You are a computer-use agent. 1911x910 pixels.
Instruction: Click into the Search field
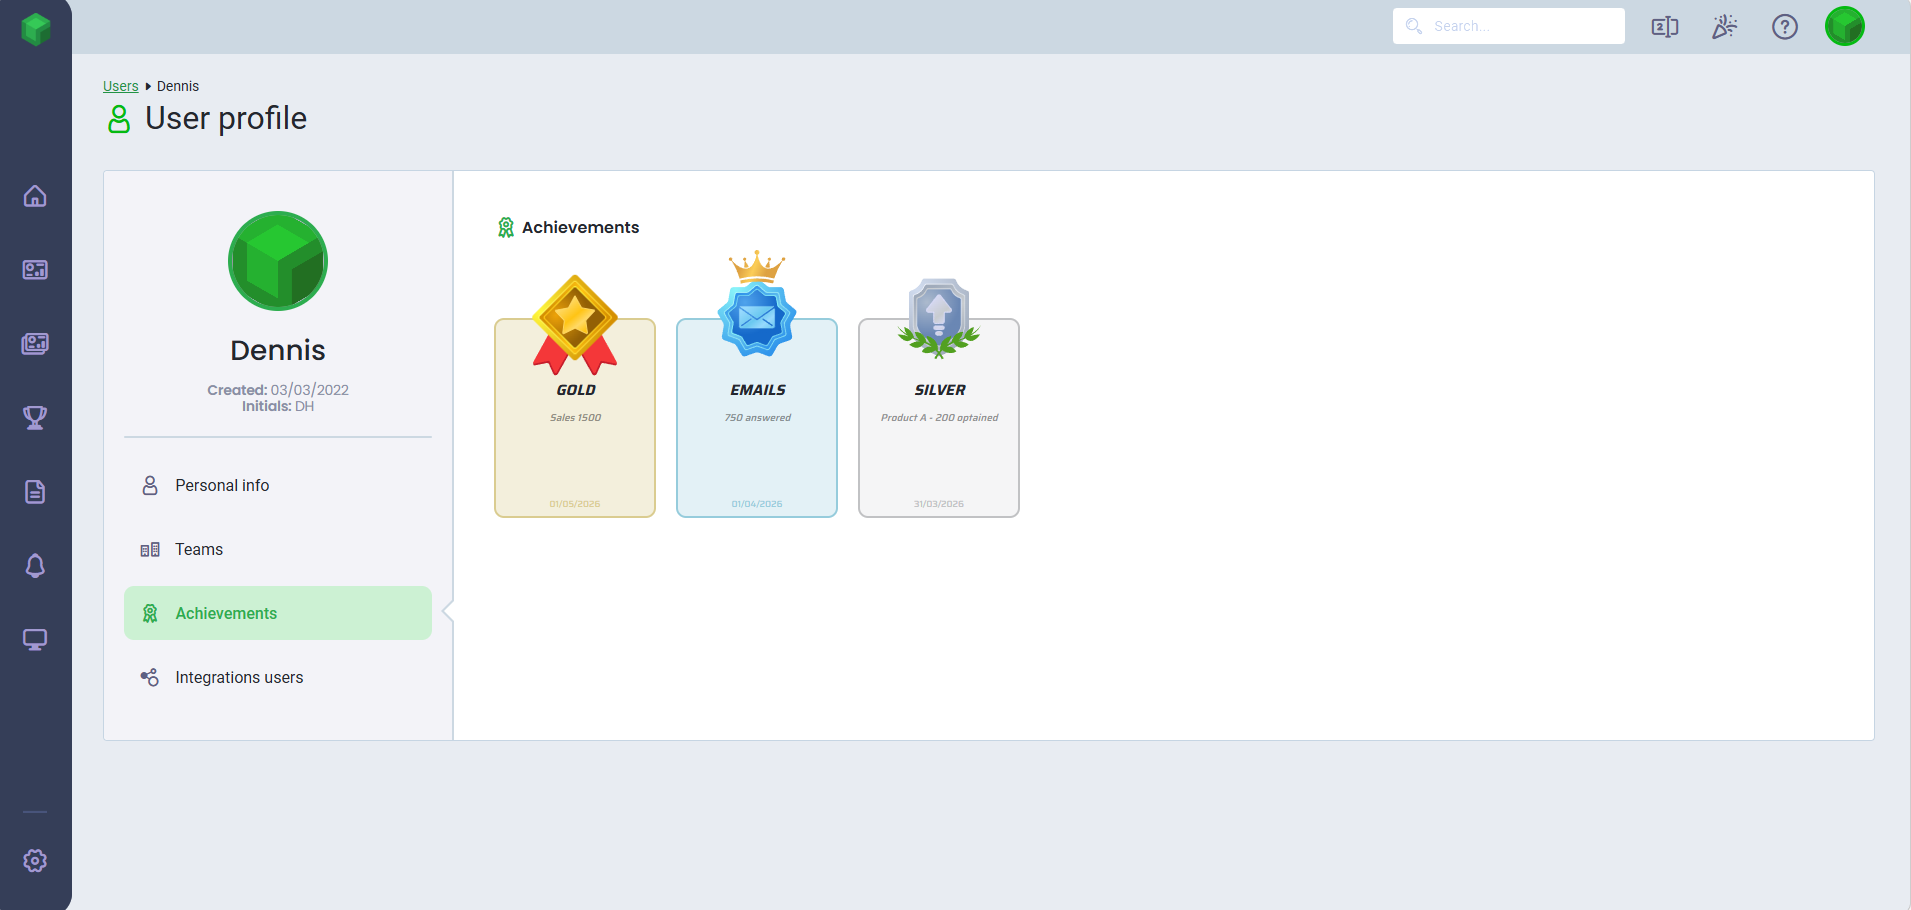coord(1509,26)
